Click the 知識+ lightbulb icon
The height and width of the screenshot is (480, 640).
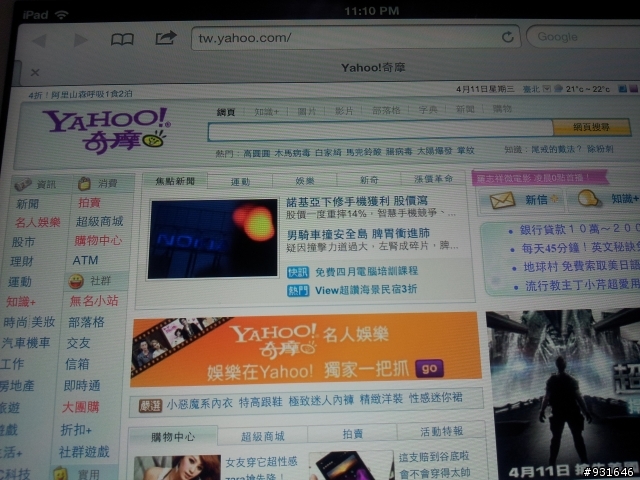[x=589, y=199]
